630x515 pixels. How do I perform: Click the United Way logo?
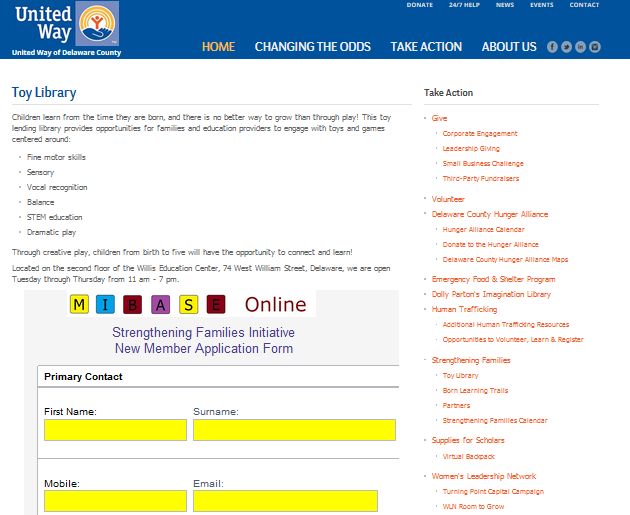click(66, 29)
